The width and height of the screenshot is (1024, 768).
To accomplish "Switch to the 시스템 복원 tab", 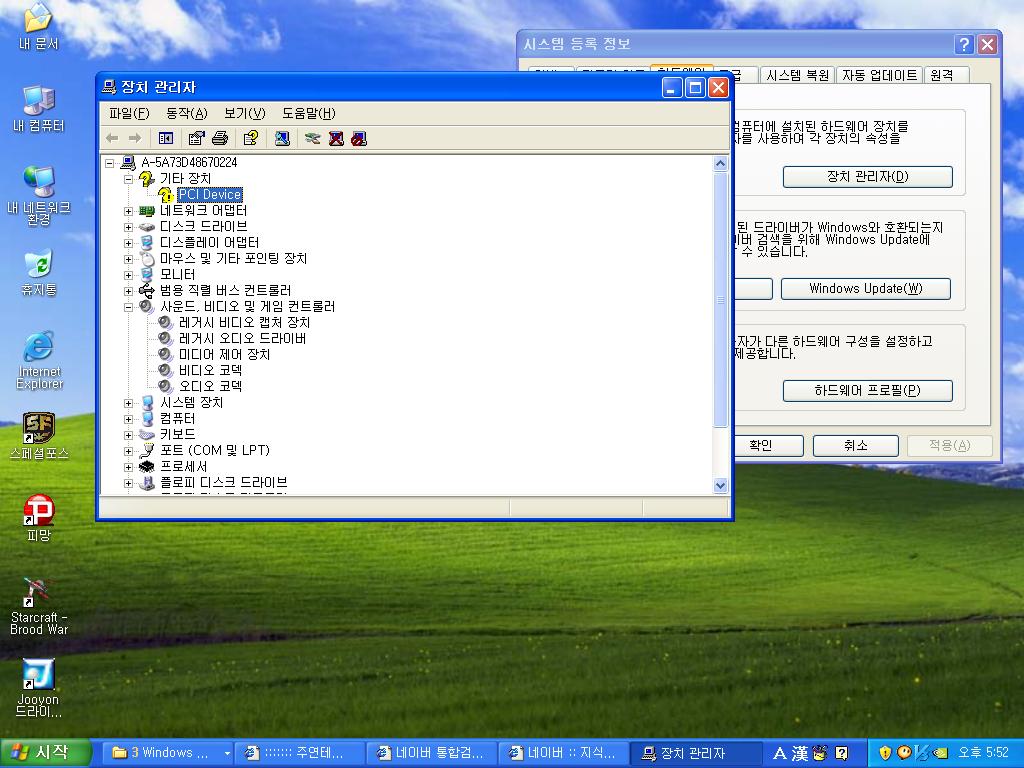I will point(797,75).
